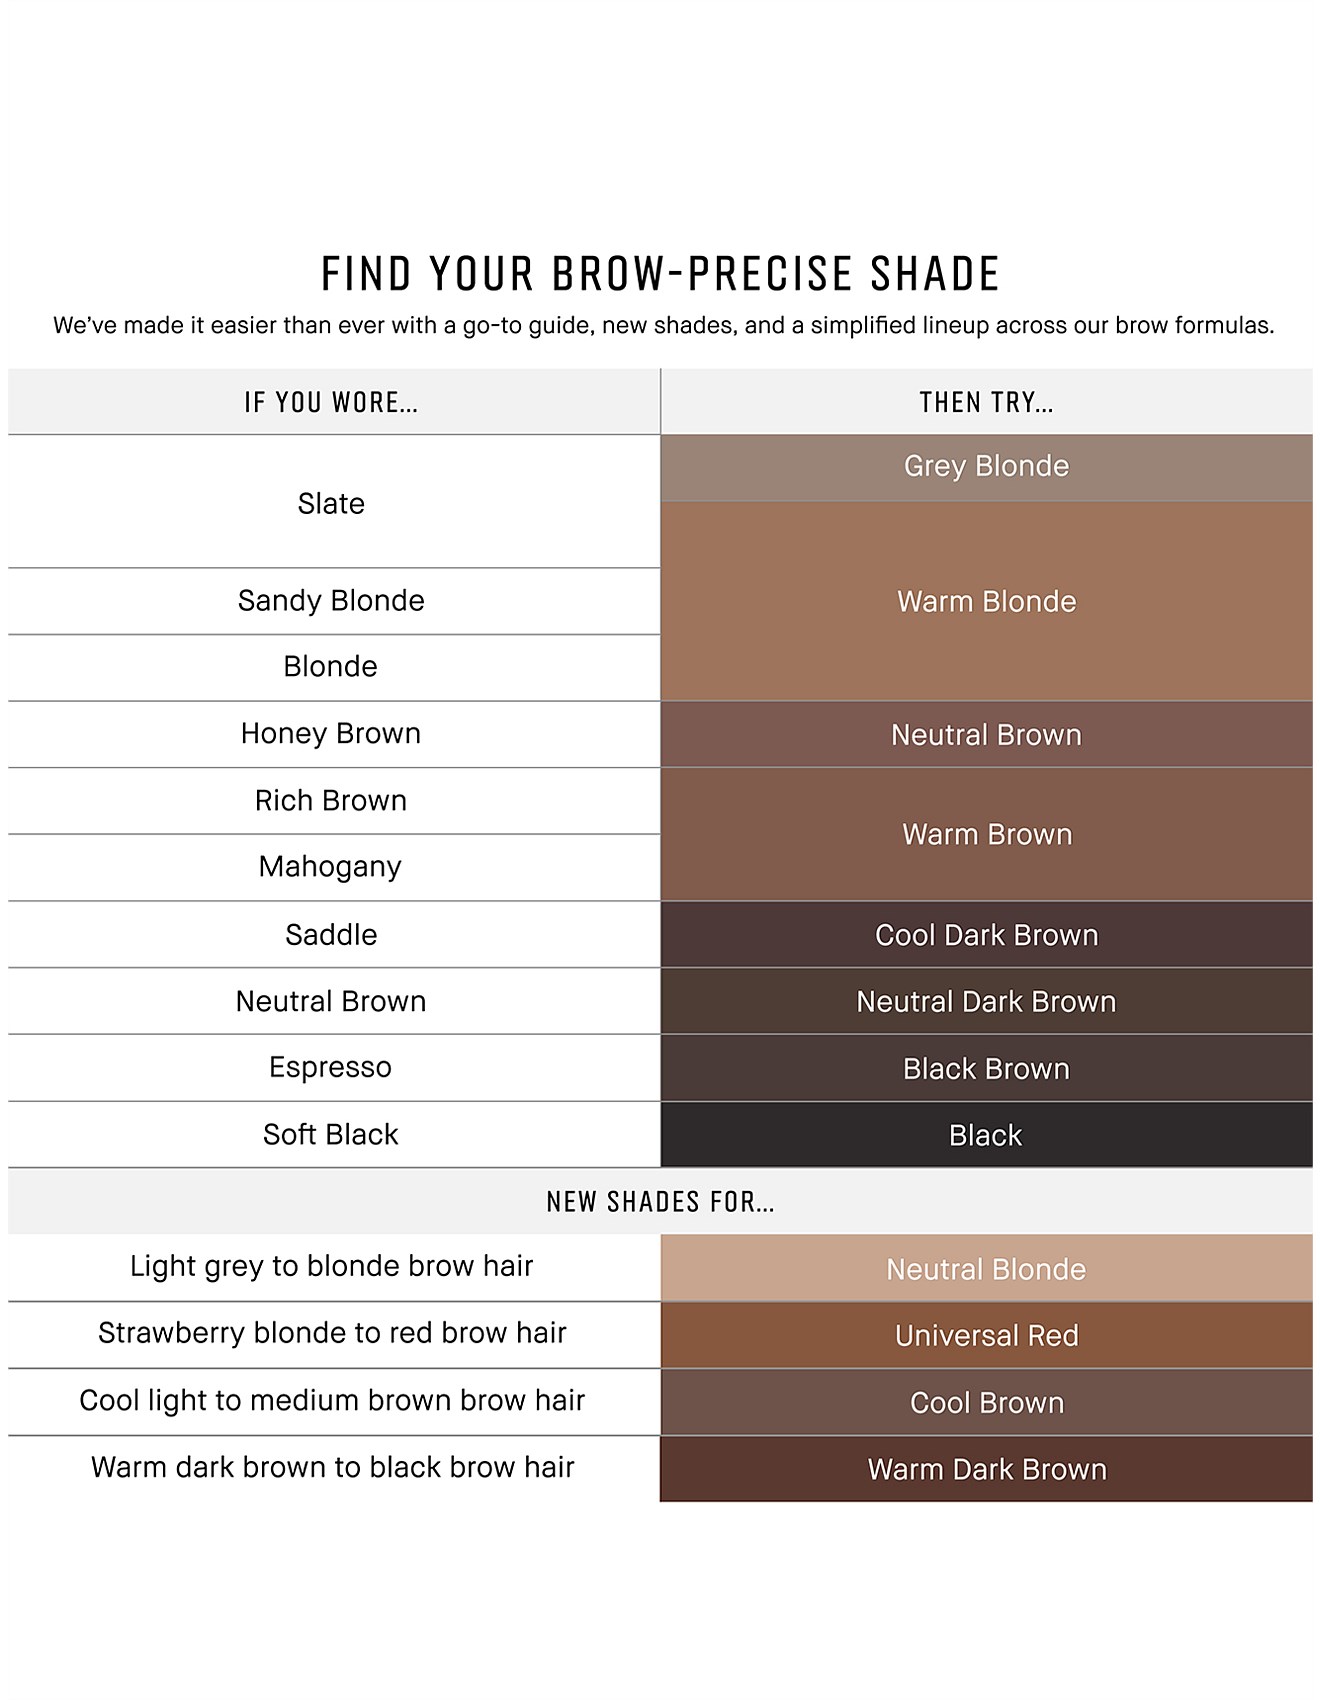This screenshot has width=1320, height=1700.
Task: Choose the Warm Brown color swatch
Action: click(986, 834)
